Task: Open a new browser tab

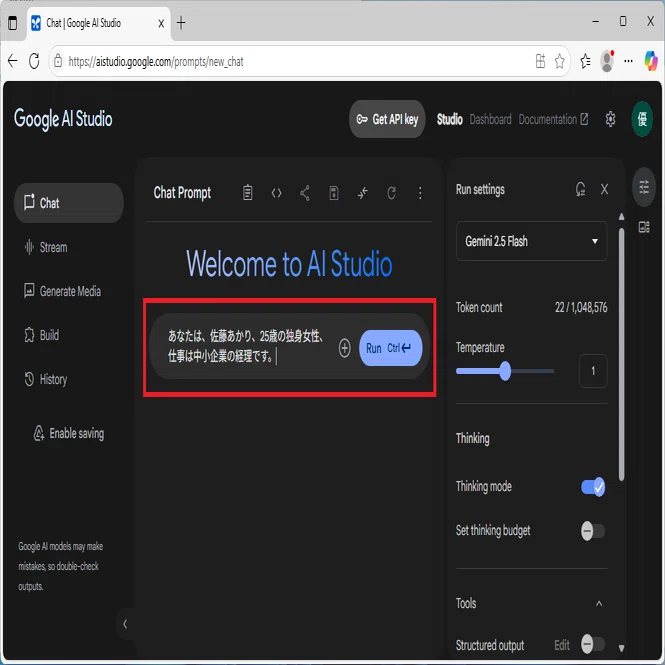Action: [181, 23]
